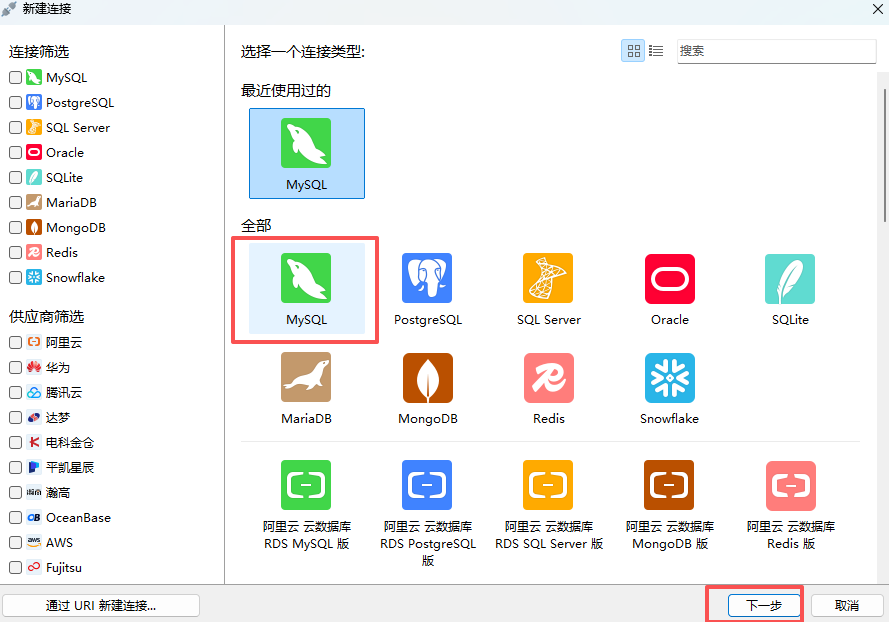Tick the MongoDB filter checkbox
The width and height of the screenshot is (889, 622).
click(15, 227)
